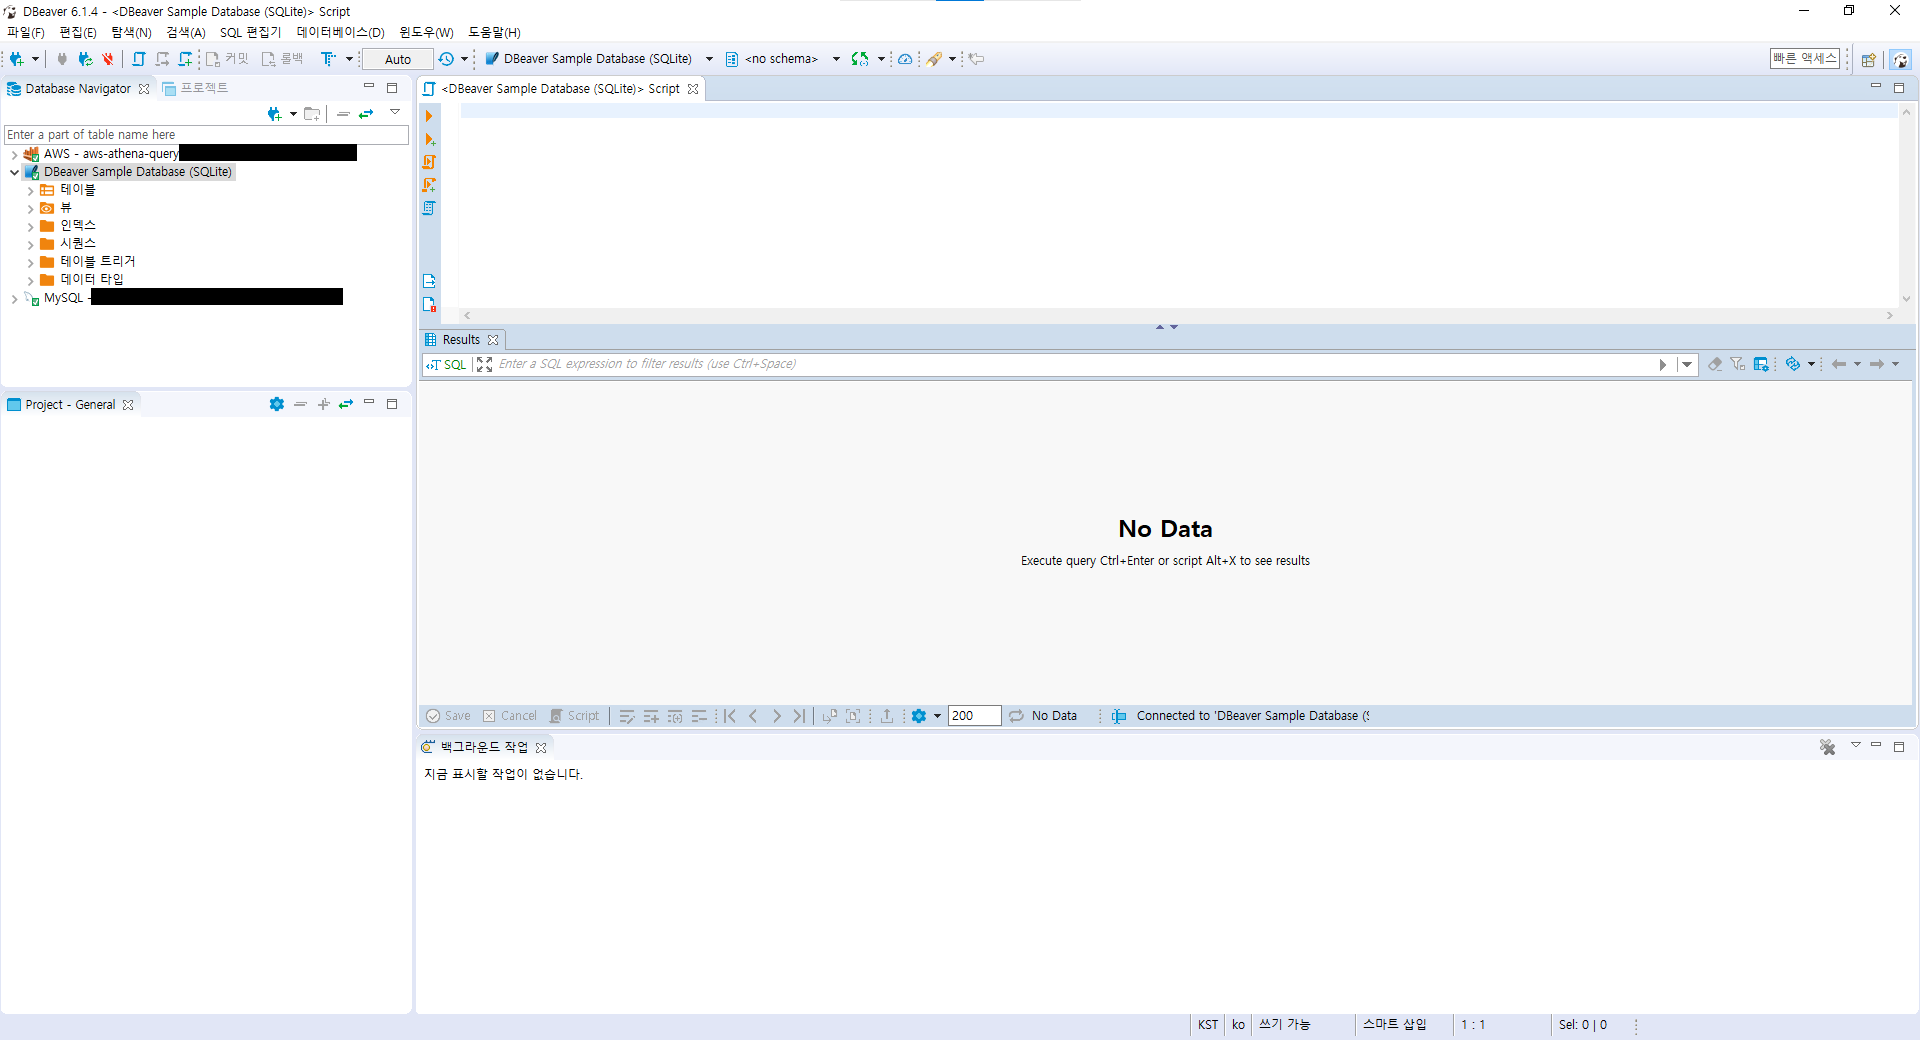The width and height of the screenshot is (1920, 1040).
Task: Open the active connection dropdown
Action: 709,59
